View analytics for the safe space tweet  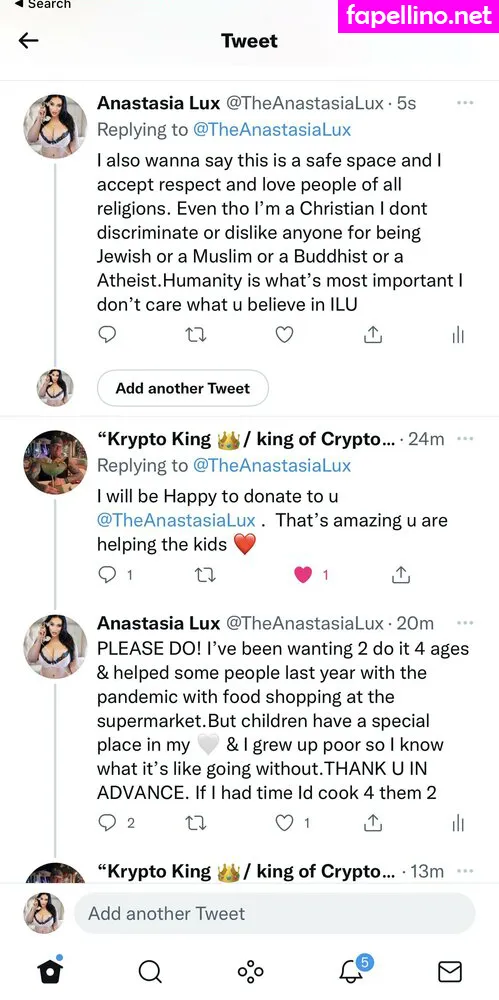tap(458, 335)
